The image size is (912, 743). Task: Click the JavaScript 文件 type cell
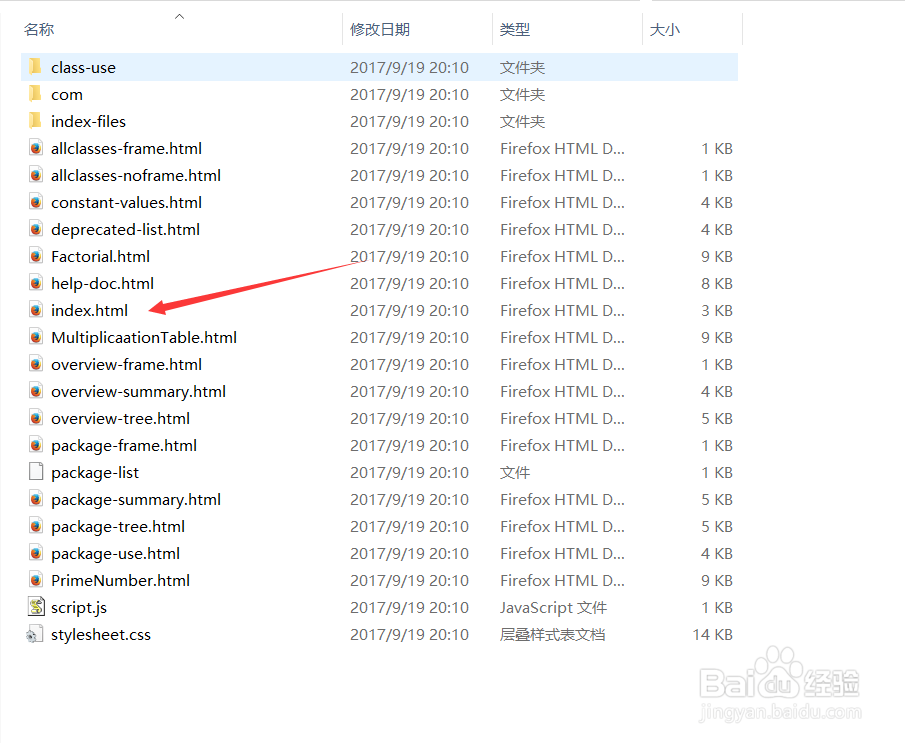click(554, 607)
